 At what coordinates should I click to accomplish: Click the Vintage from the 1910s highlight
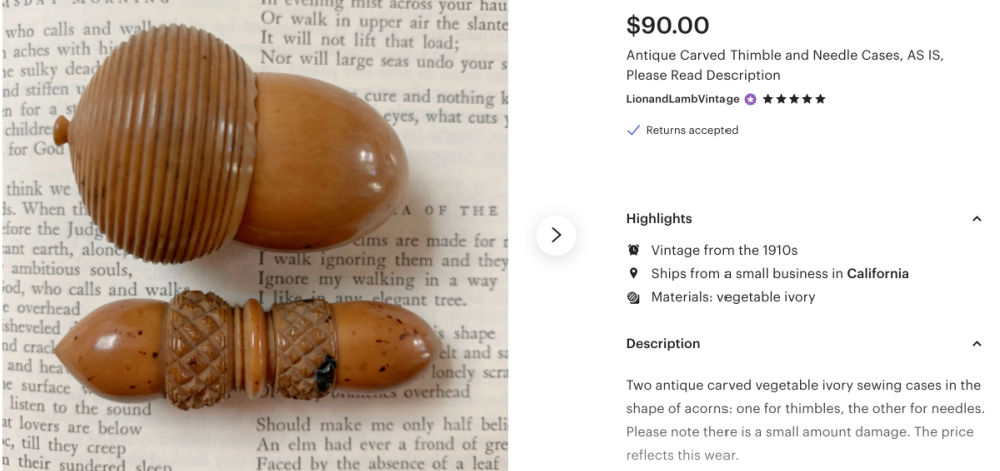pyautogui.click(x=724, y=250)
